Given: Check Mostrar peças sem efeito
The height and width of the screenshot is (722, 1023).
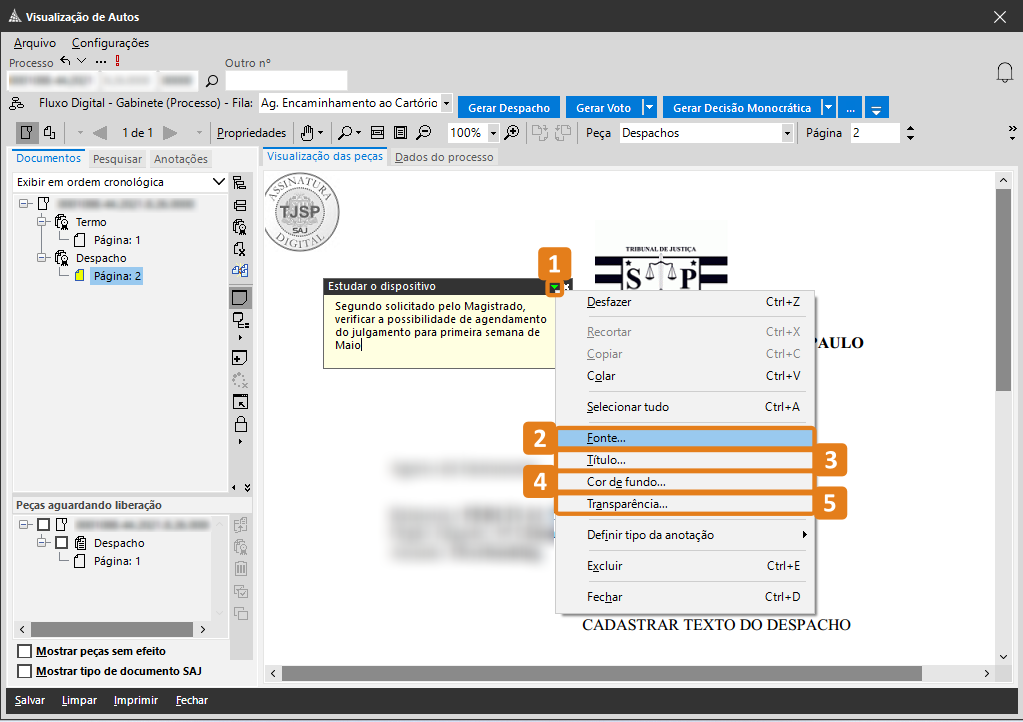Looking at the screenshot, I should tap(25, 651).
